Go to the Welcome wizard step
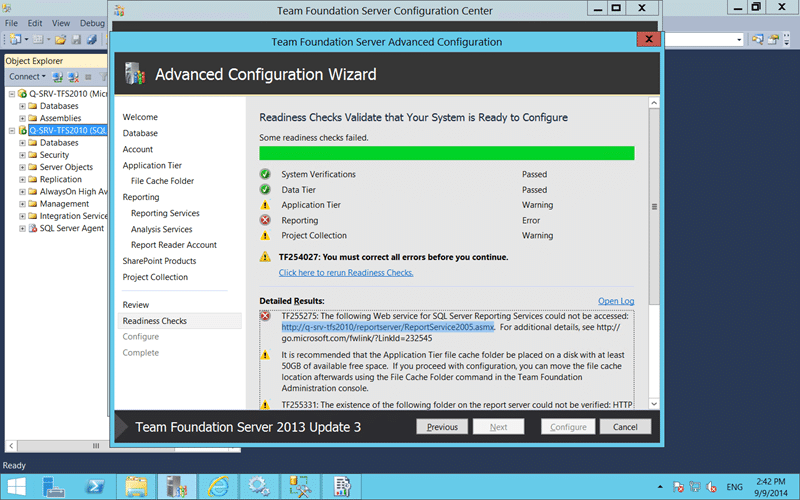 tap(140, 117)
